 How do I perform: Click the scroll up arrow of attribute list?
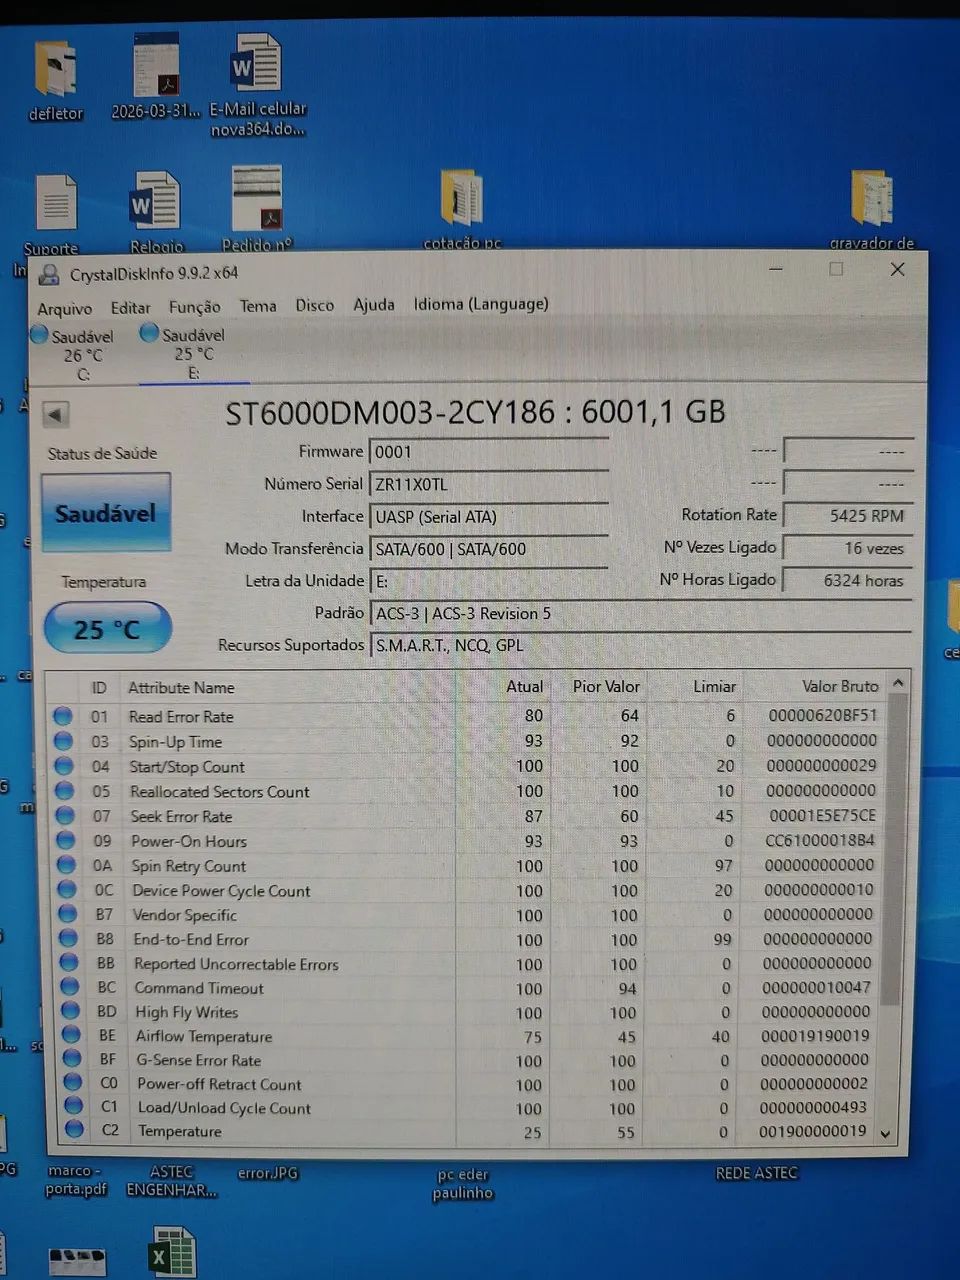897,683
